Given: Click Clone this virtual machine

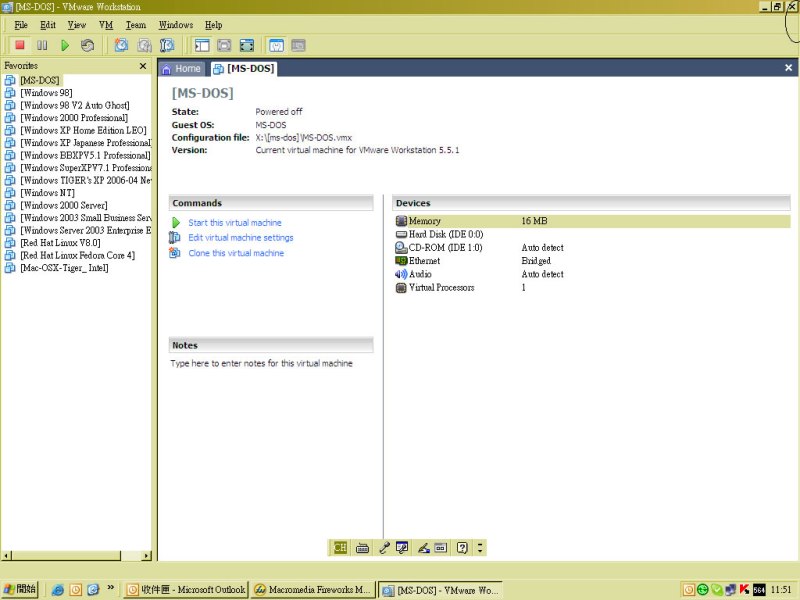Looking at the screenshot, I should 236,253.
